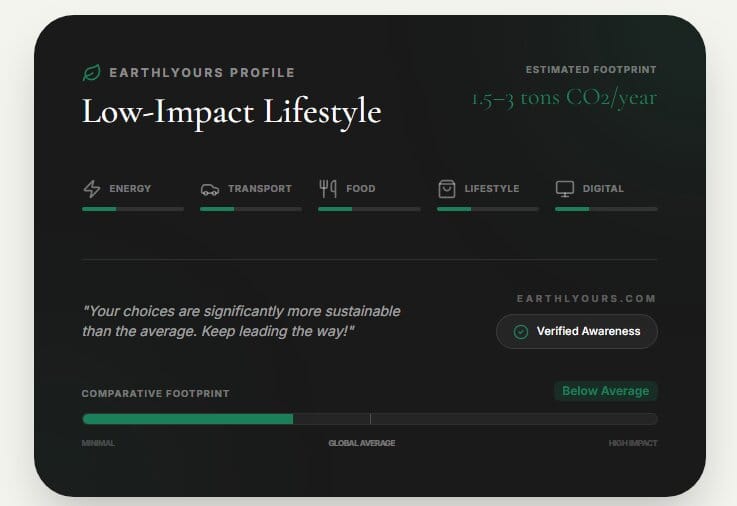Image resolution: width=737 pixels, height=506 pixels.
Task: Open the EARTHLYOURS.COM link
Action: click(x=587, y=299)
